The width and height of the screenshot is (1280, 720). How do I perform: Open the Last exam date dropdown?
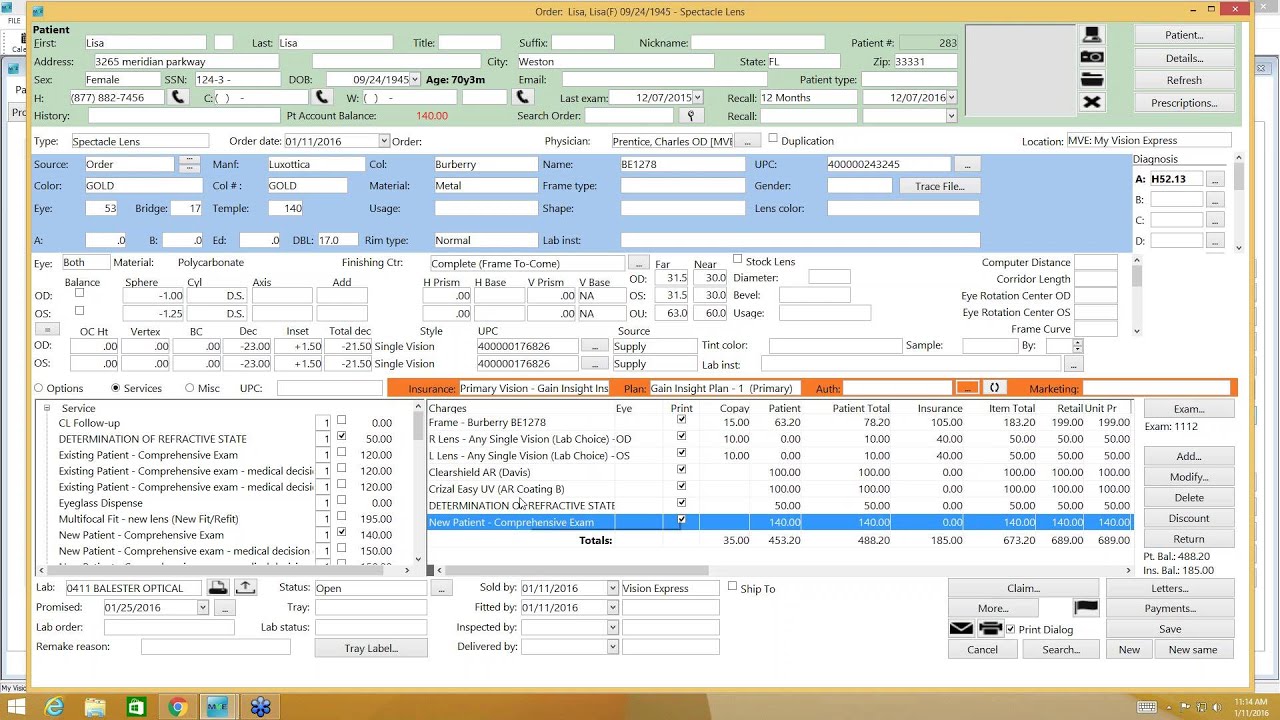pyautogui.click(x=697, y=98)
